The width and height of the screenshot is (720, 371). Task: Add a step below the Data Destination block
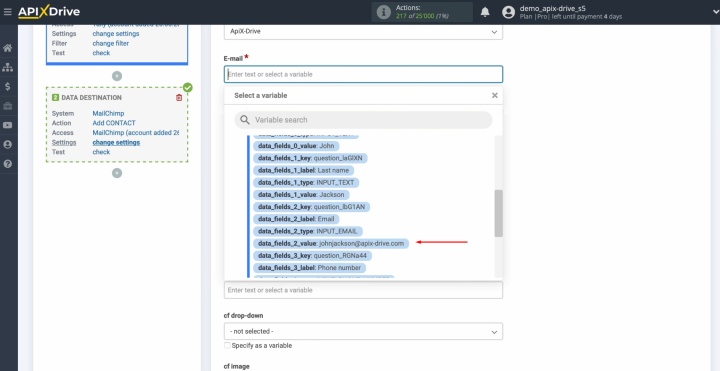coord(117,173)
